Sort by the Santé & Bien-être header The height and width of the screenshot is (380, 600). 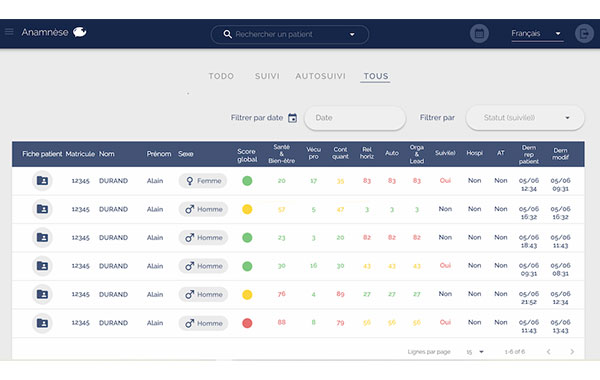click(282, 154)
